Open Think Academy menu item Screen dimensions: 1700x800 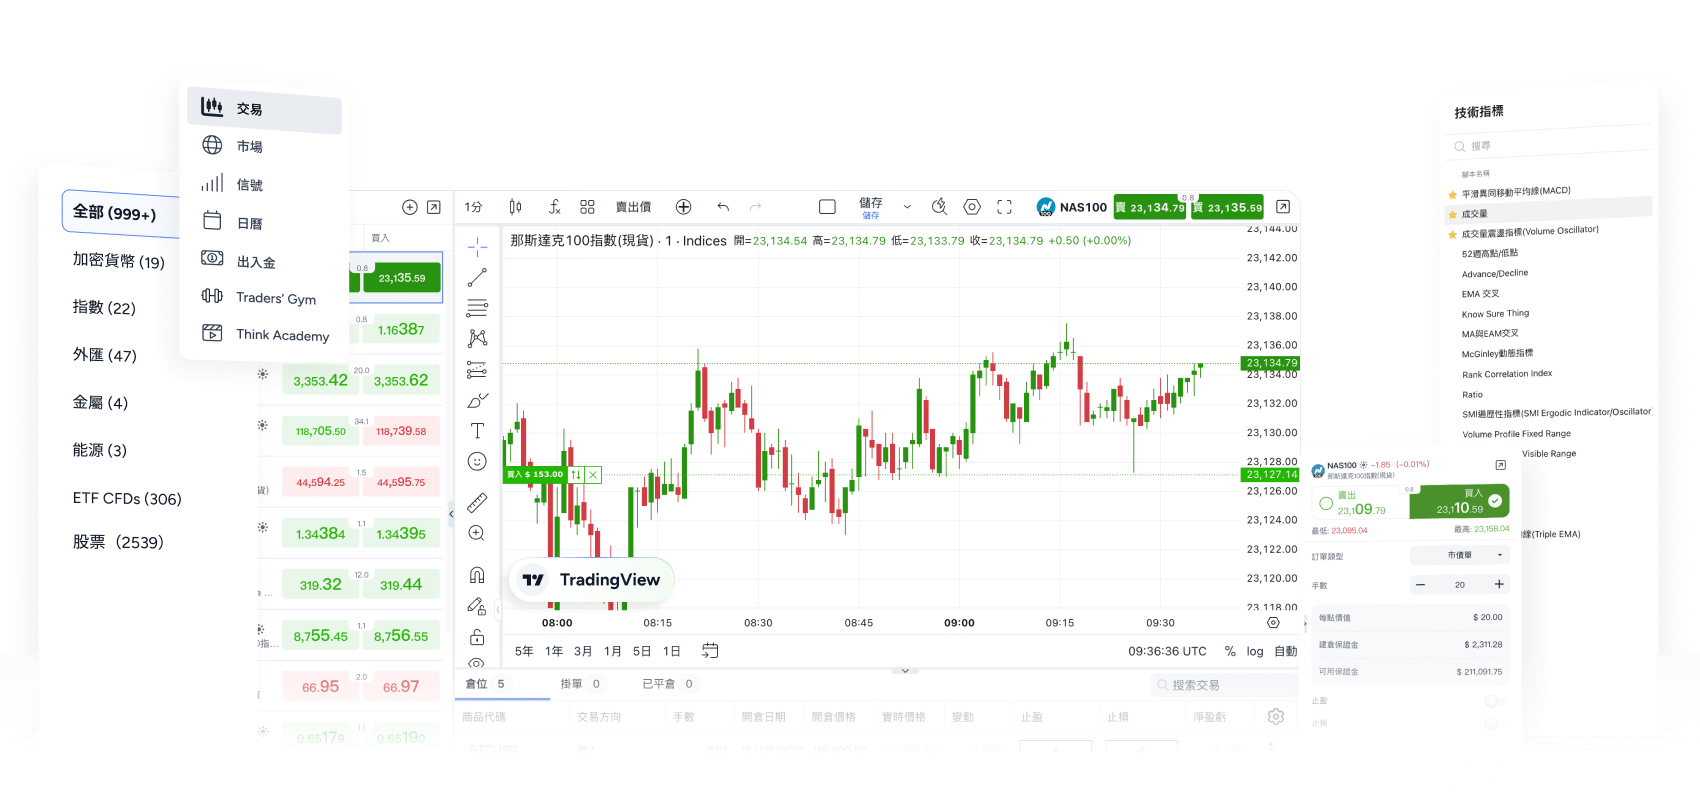[264, 334]
